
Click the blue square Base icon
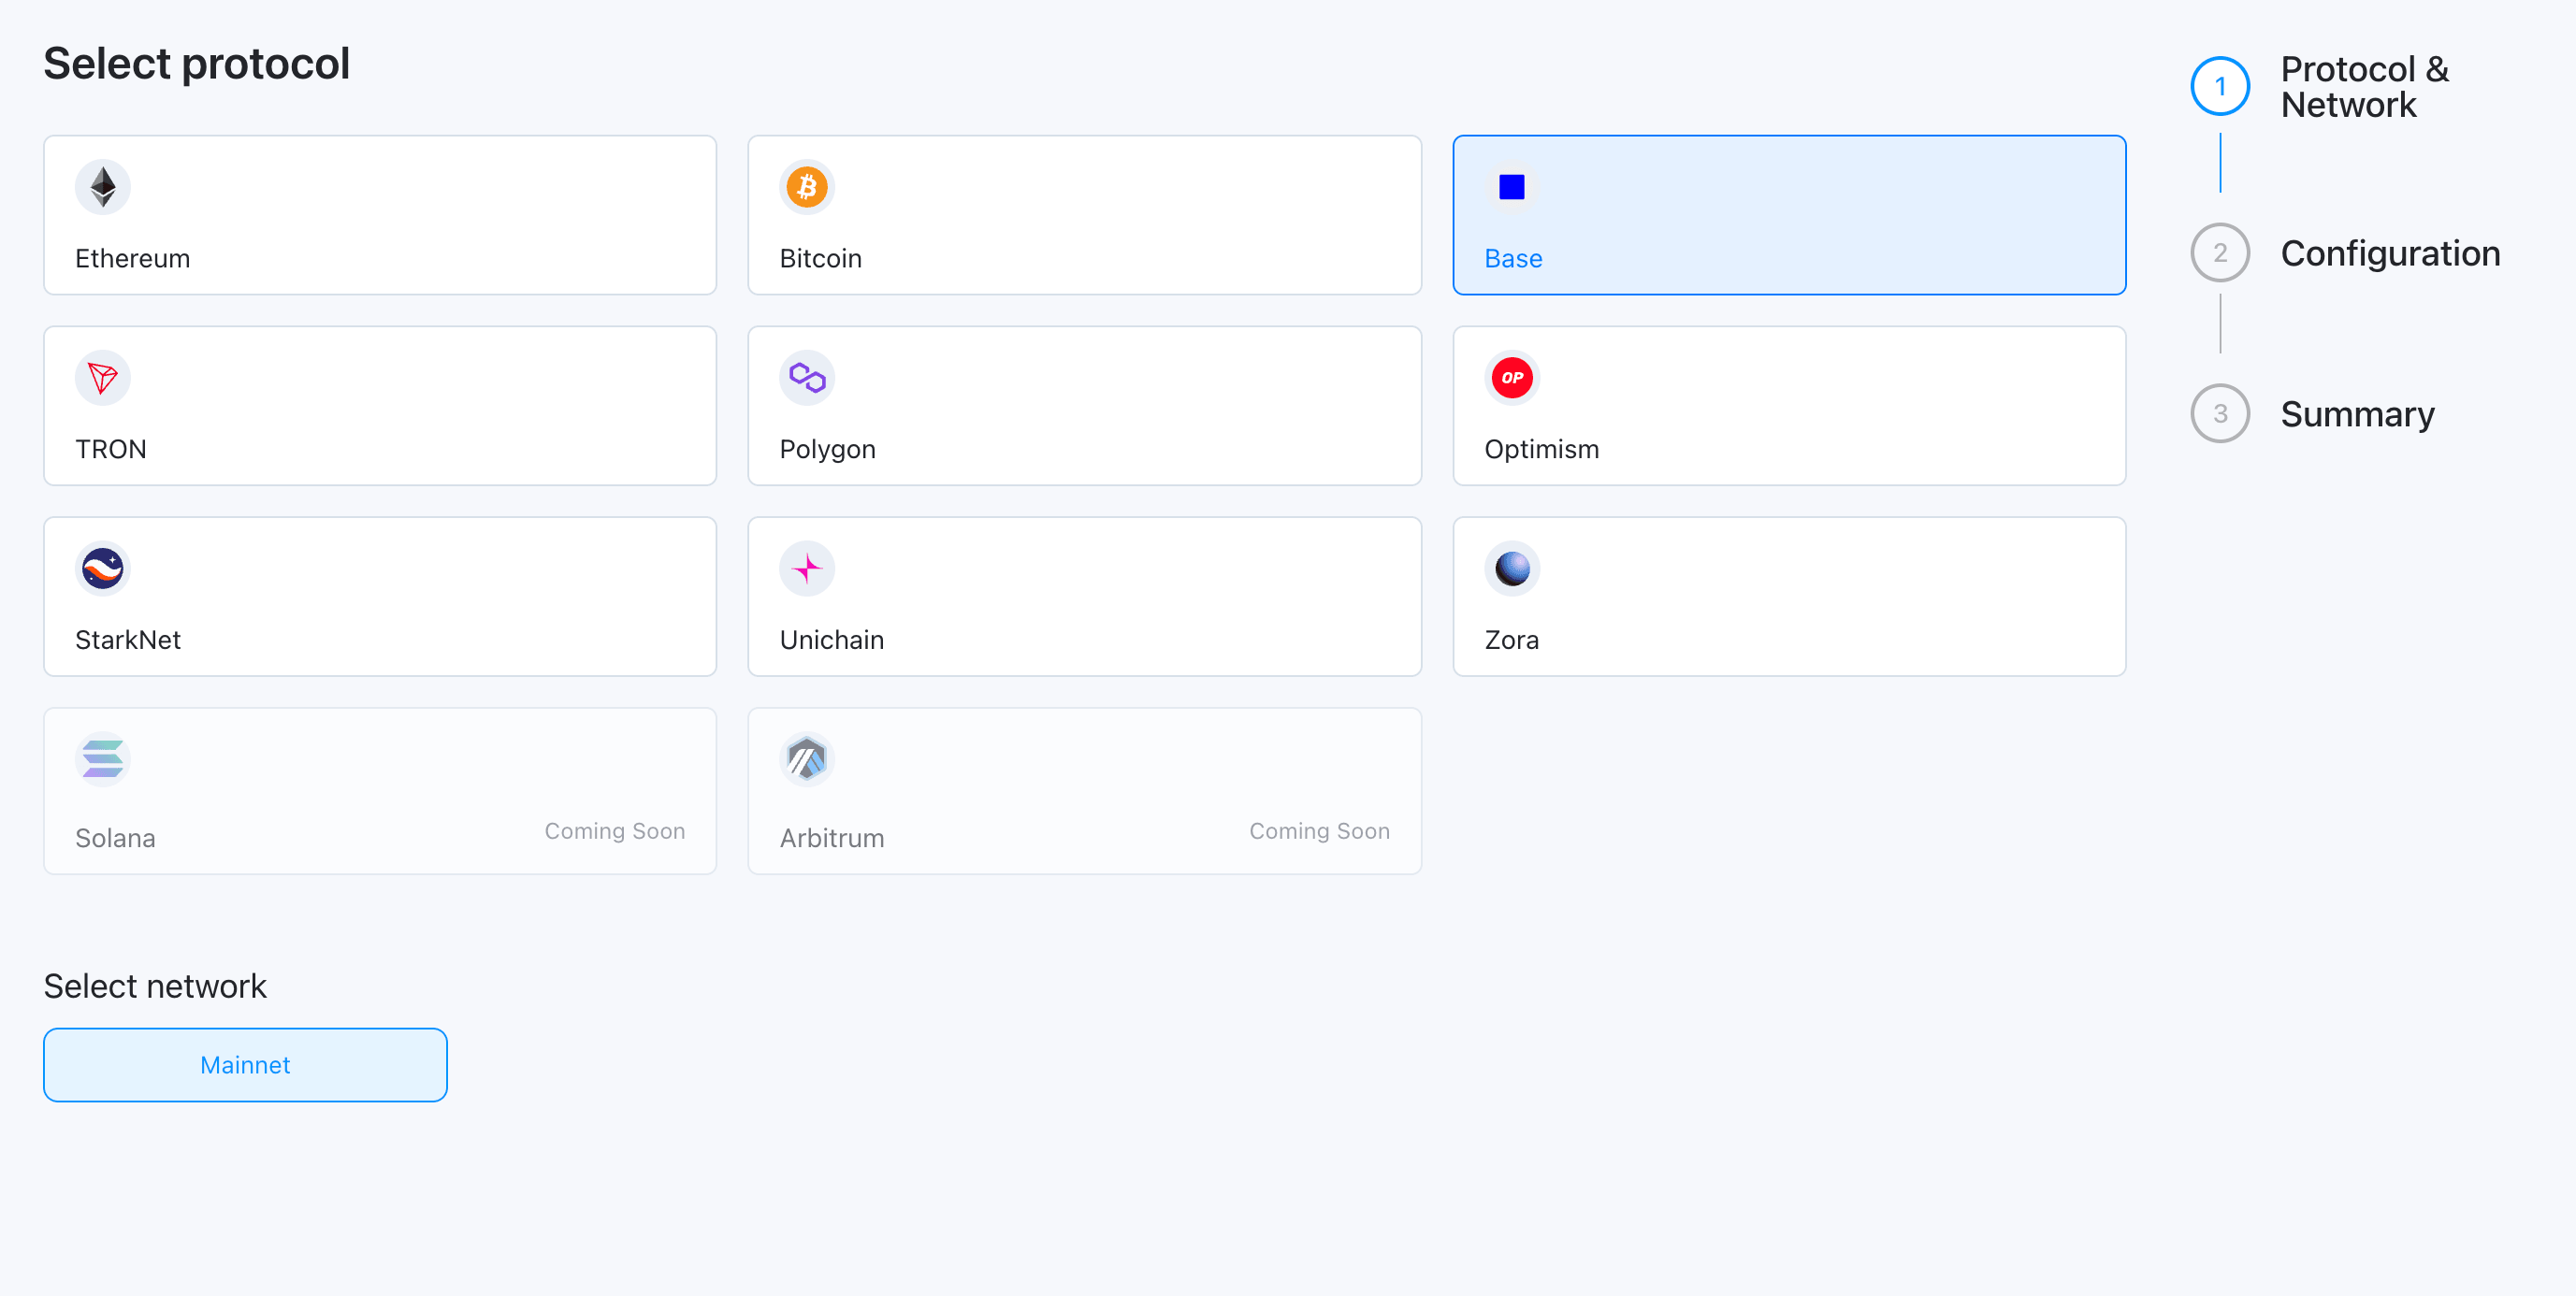1511,187
